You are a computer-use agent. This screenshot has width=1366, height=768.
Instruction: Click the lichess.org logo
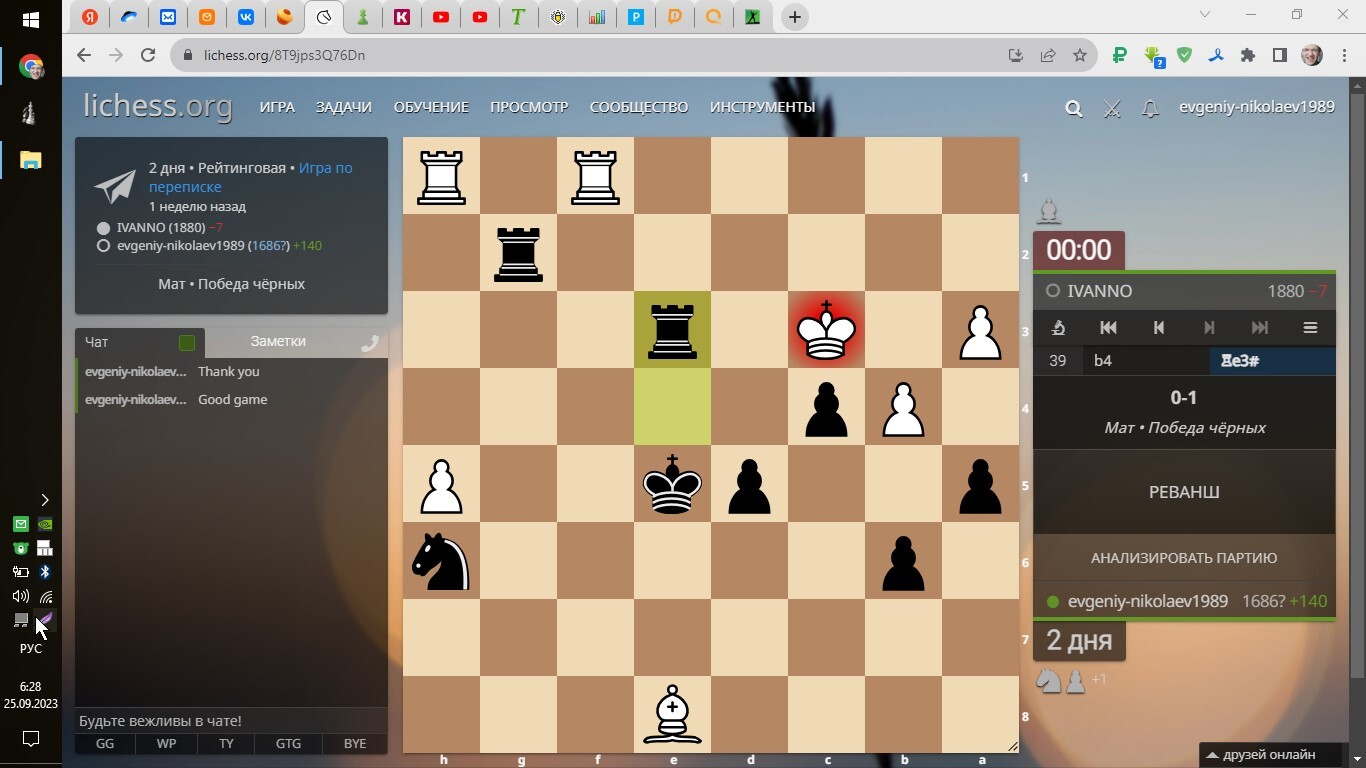[157, 105]
